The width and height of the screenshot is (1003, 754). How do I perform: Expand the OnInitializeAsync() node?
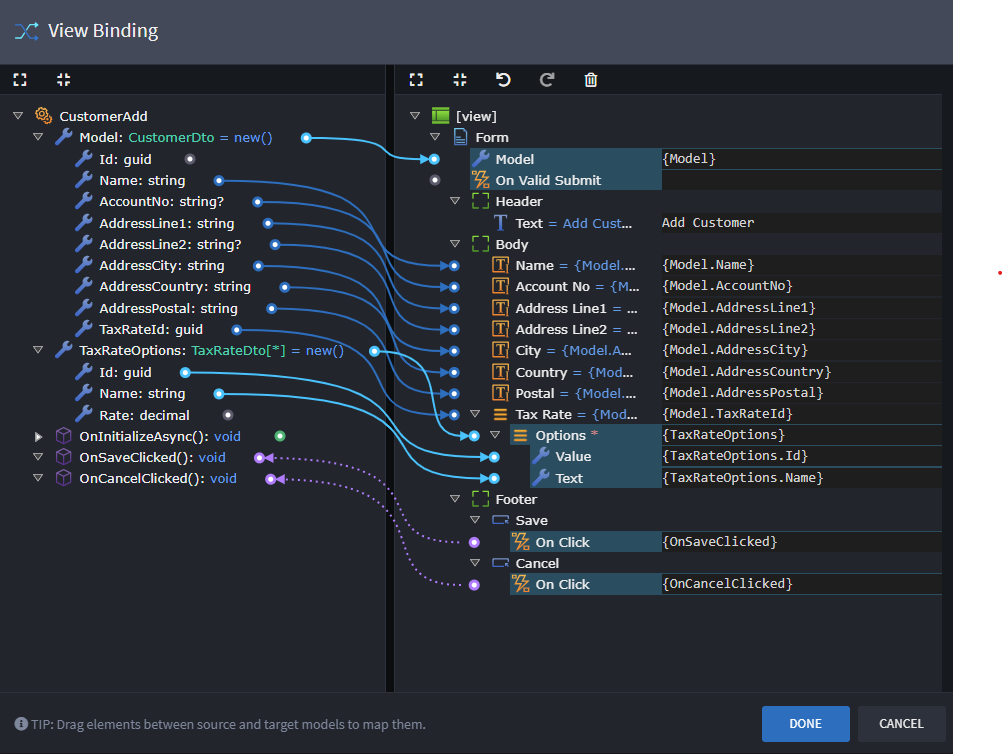point(38,436)
